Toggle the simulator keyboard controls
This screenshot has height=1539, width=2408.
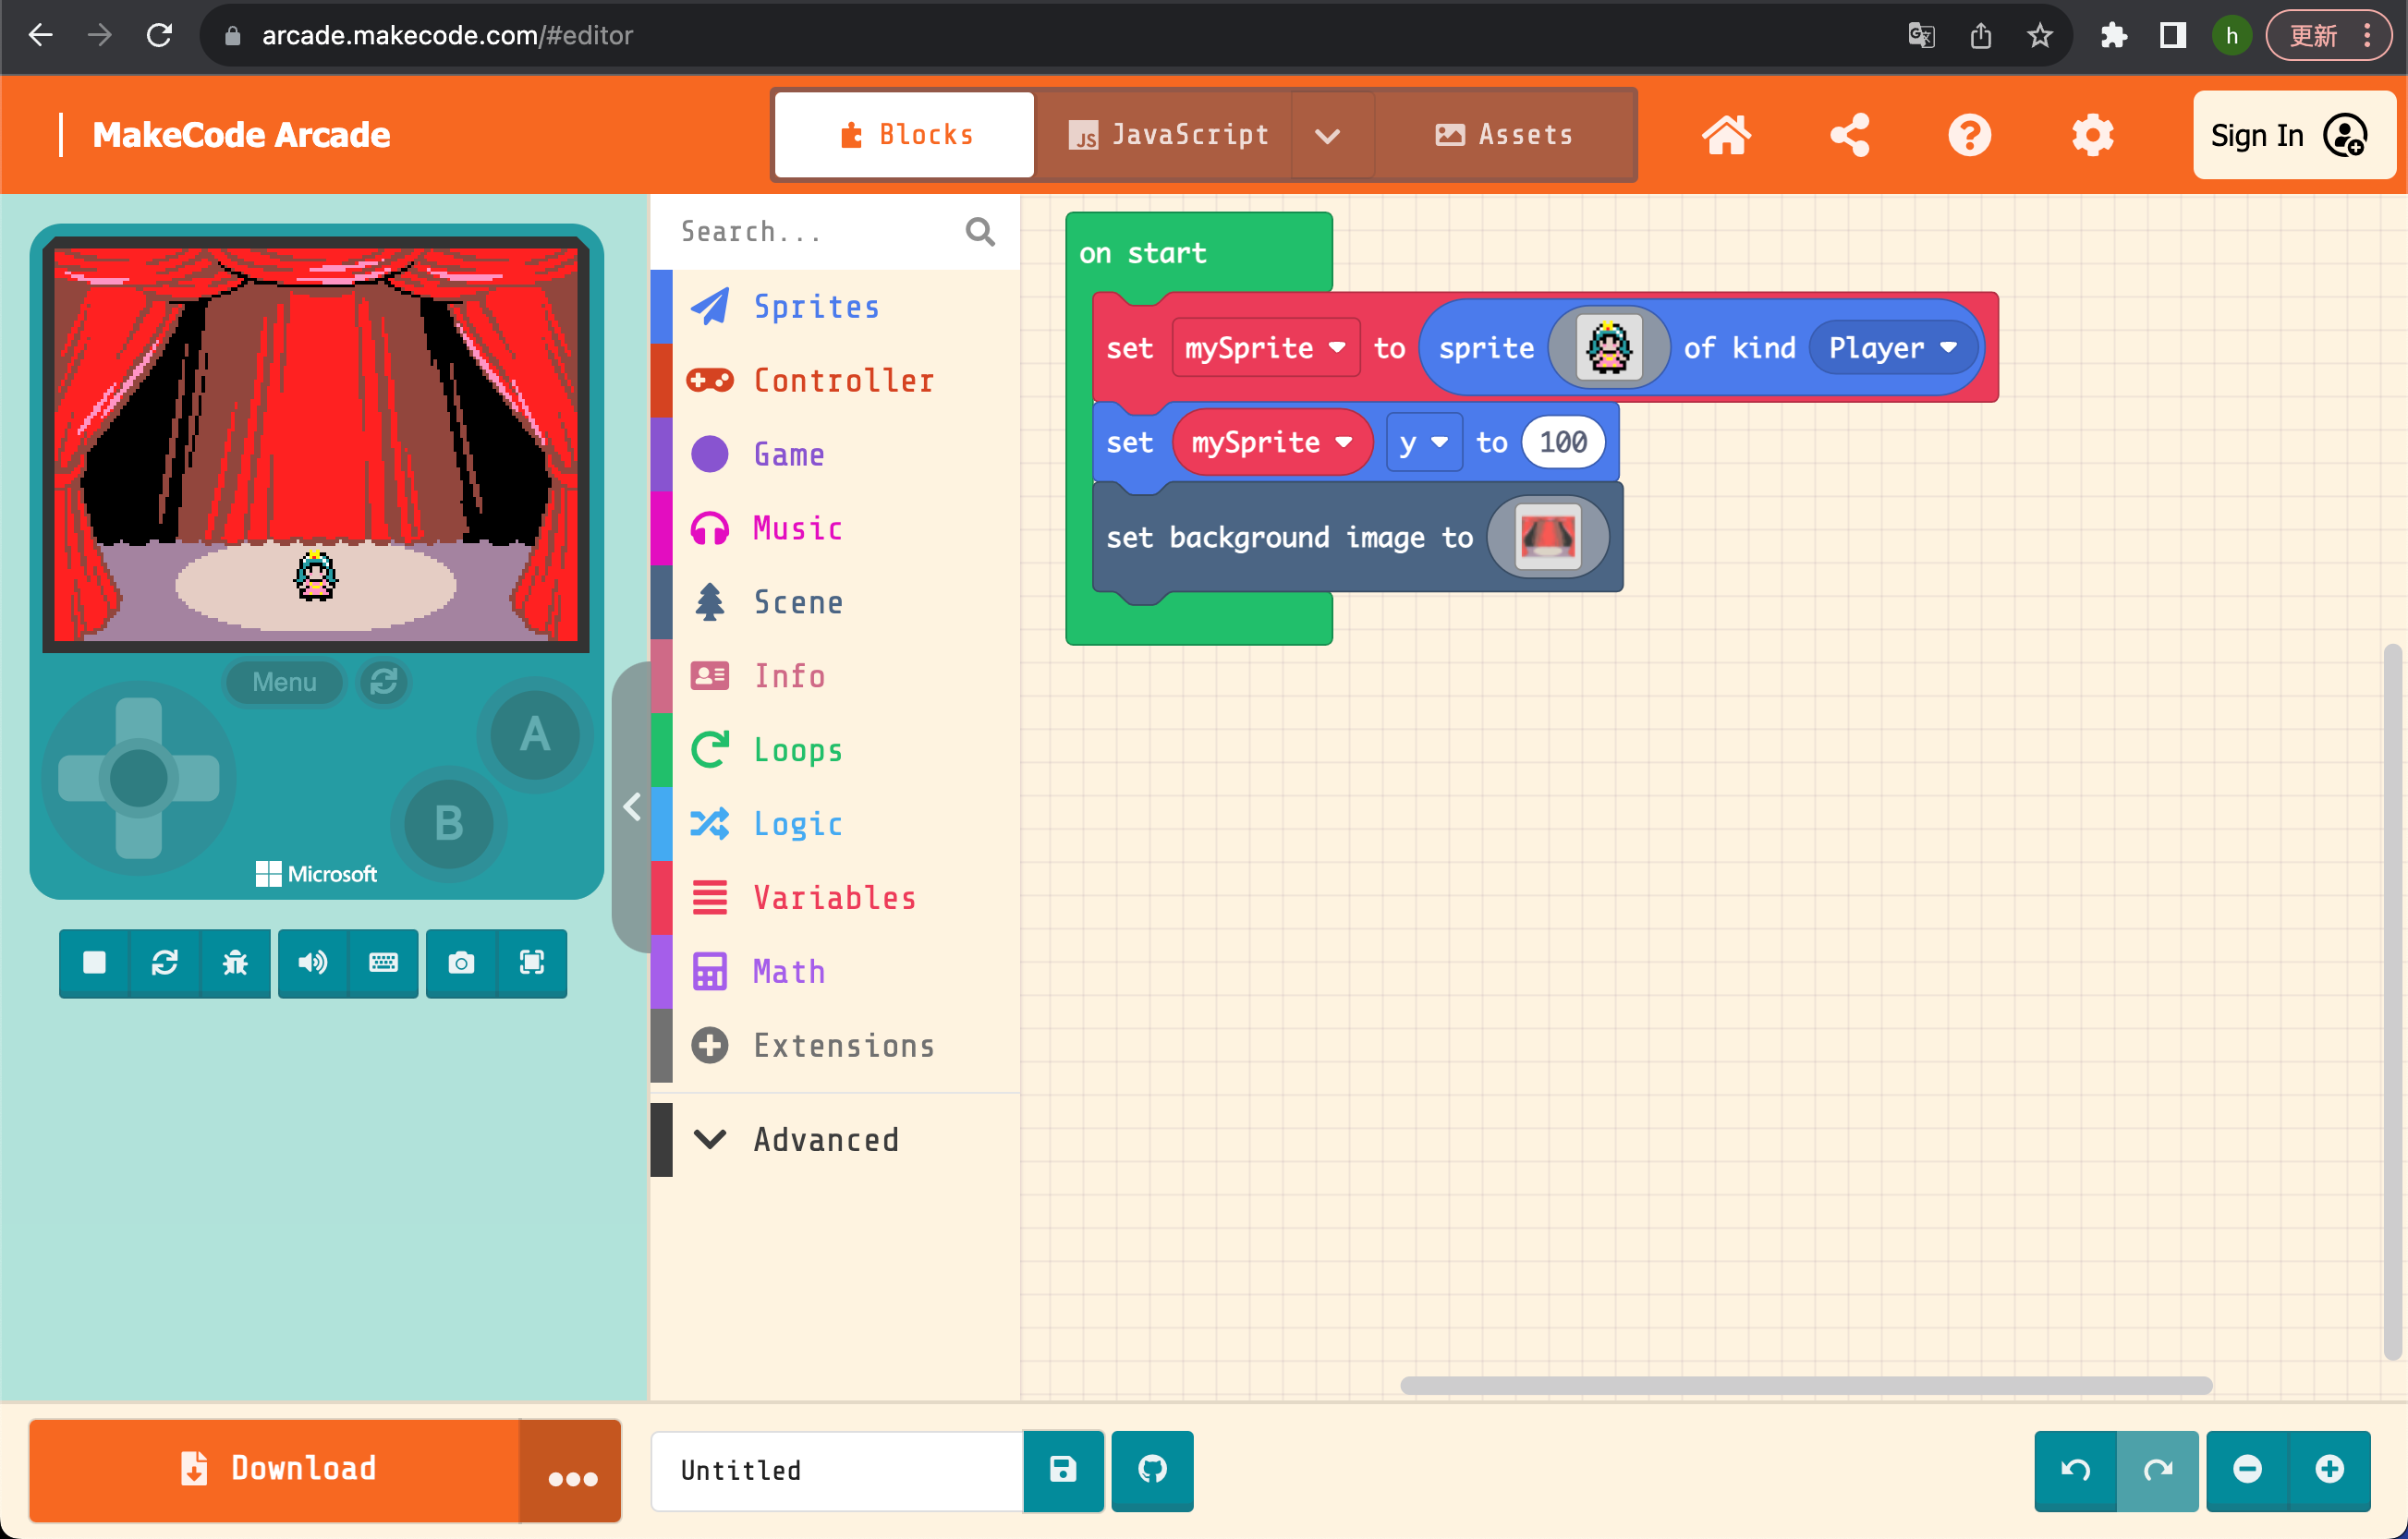click(x=383, y=962)
